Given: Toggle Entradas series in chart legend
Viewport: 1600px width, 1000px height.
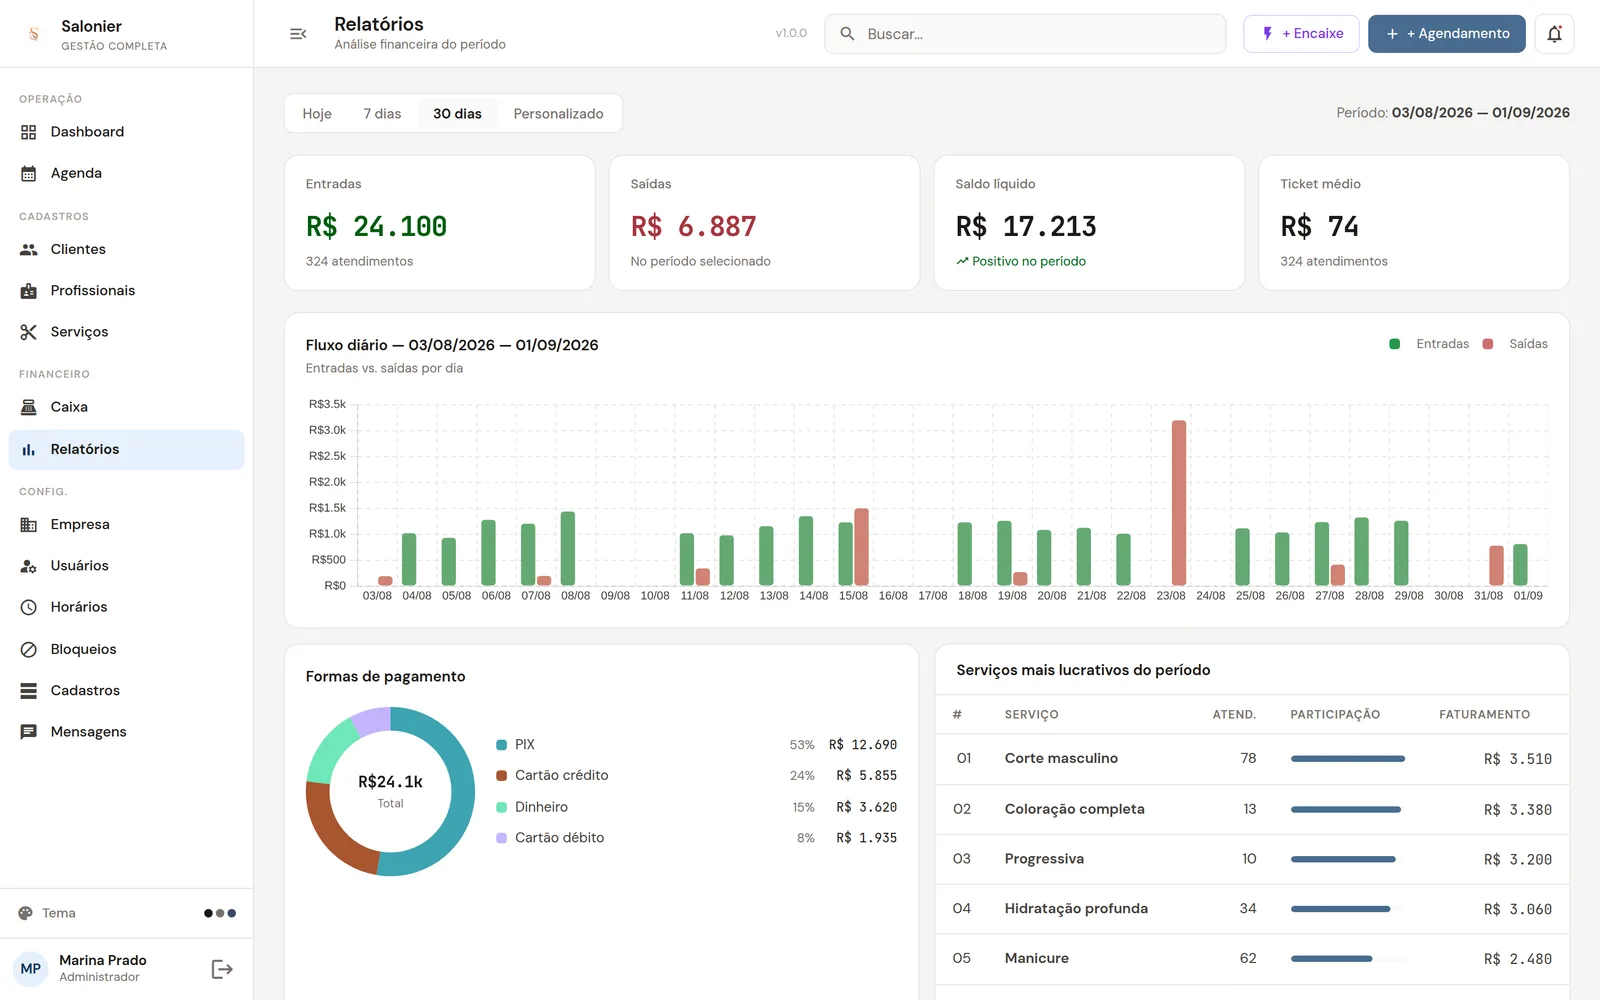Looking at the screenshot, I should pyautogui.click(x=1429, y=344).
